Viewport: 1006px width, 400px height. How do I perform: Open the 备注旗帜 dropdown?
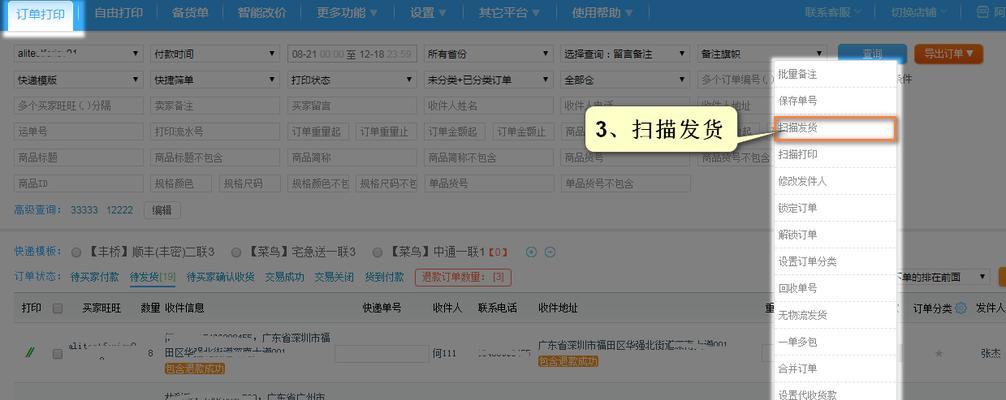762,54
